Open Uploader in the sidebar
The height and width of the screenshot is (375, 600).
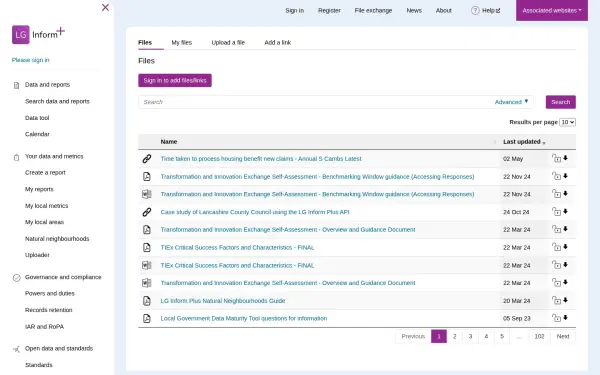coord(37,255)
